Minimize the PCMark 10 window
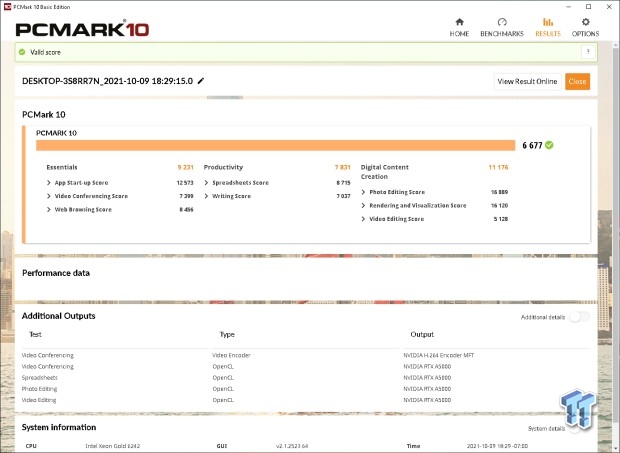This screenshot has height=453, width=620. click(568, 7)
